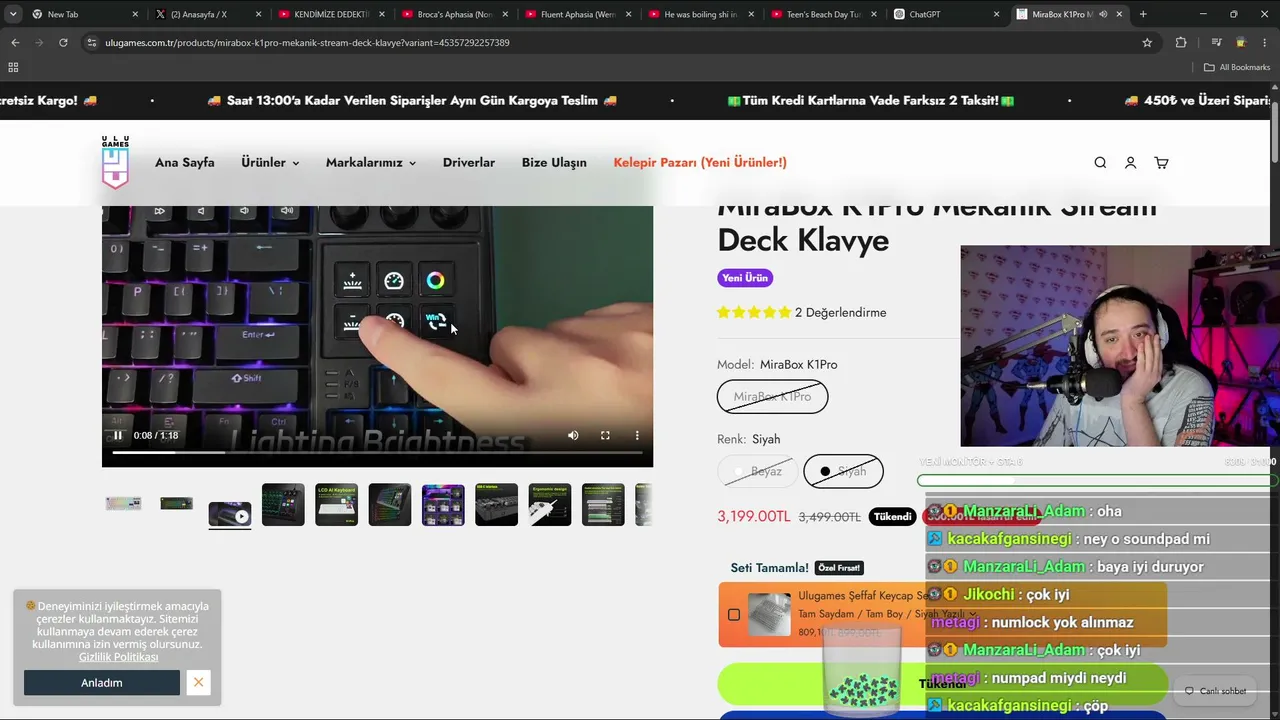Expand the Markalarımız menu
This screenshot has height=720, width=1280.
371,163
